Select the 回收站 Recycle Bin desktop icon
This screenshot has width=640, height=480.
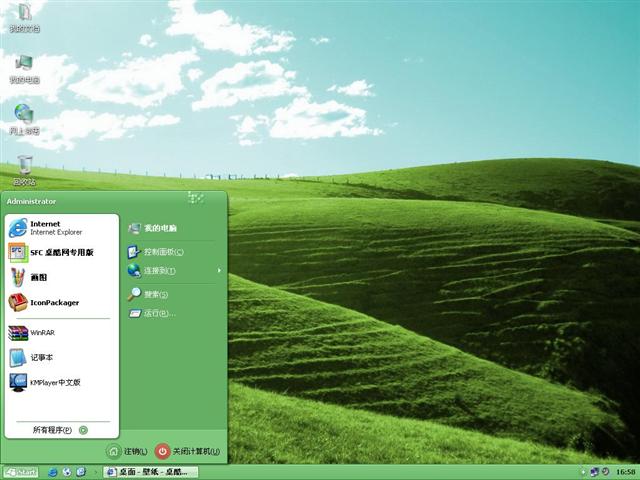pos(24,171)
